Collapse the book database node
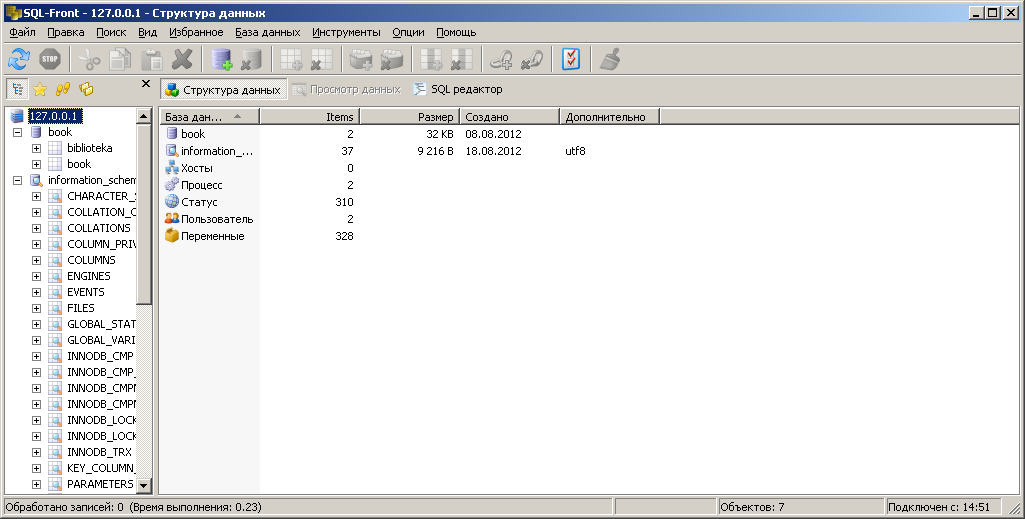 pos(18,132)
